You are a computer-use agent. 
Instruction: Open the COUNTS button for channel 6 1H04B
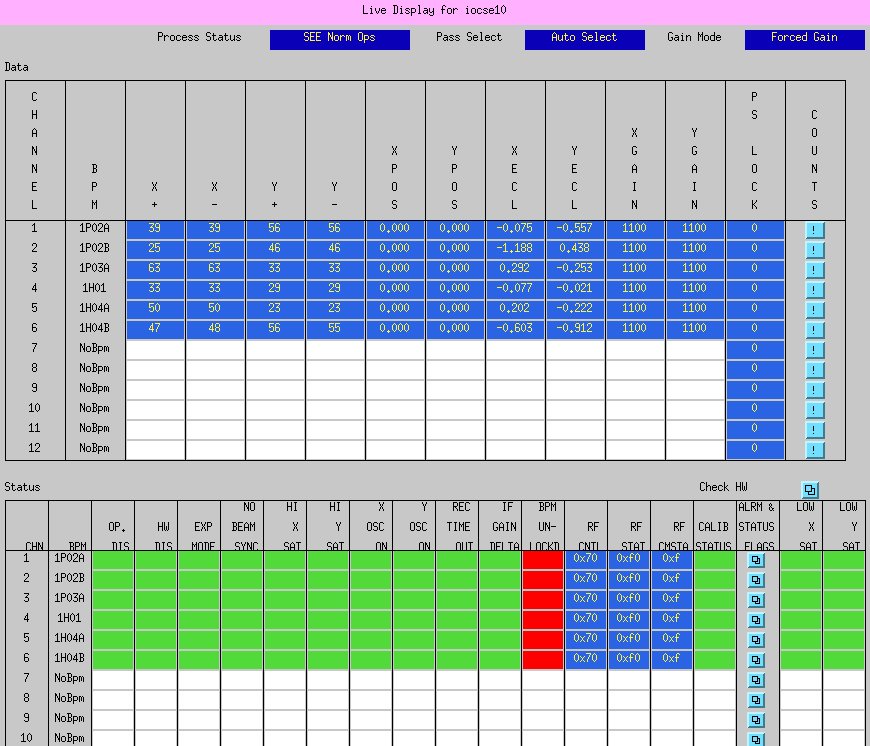[x=814, y=329]
